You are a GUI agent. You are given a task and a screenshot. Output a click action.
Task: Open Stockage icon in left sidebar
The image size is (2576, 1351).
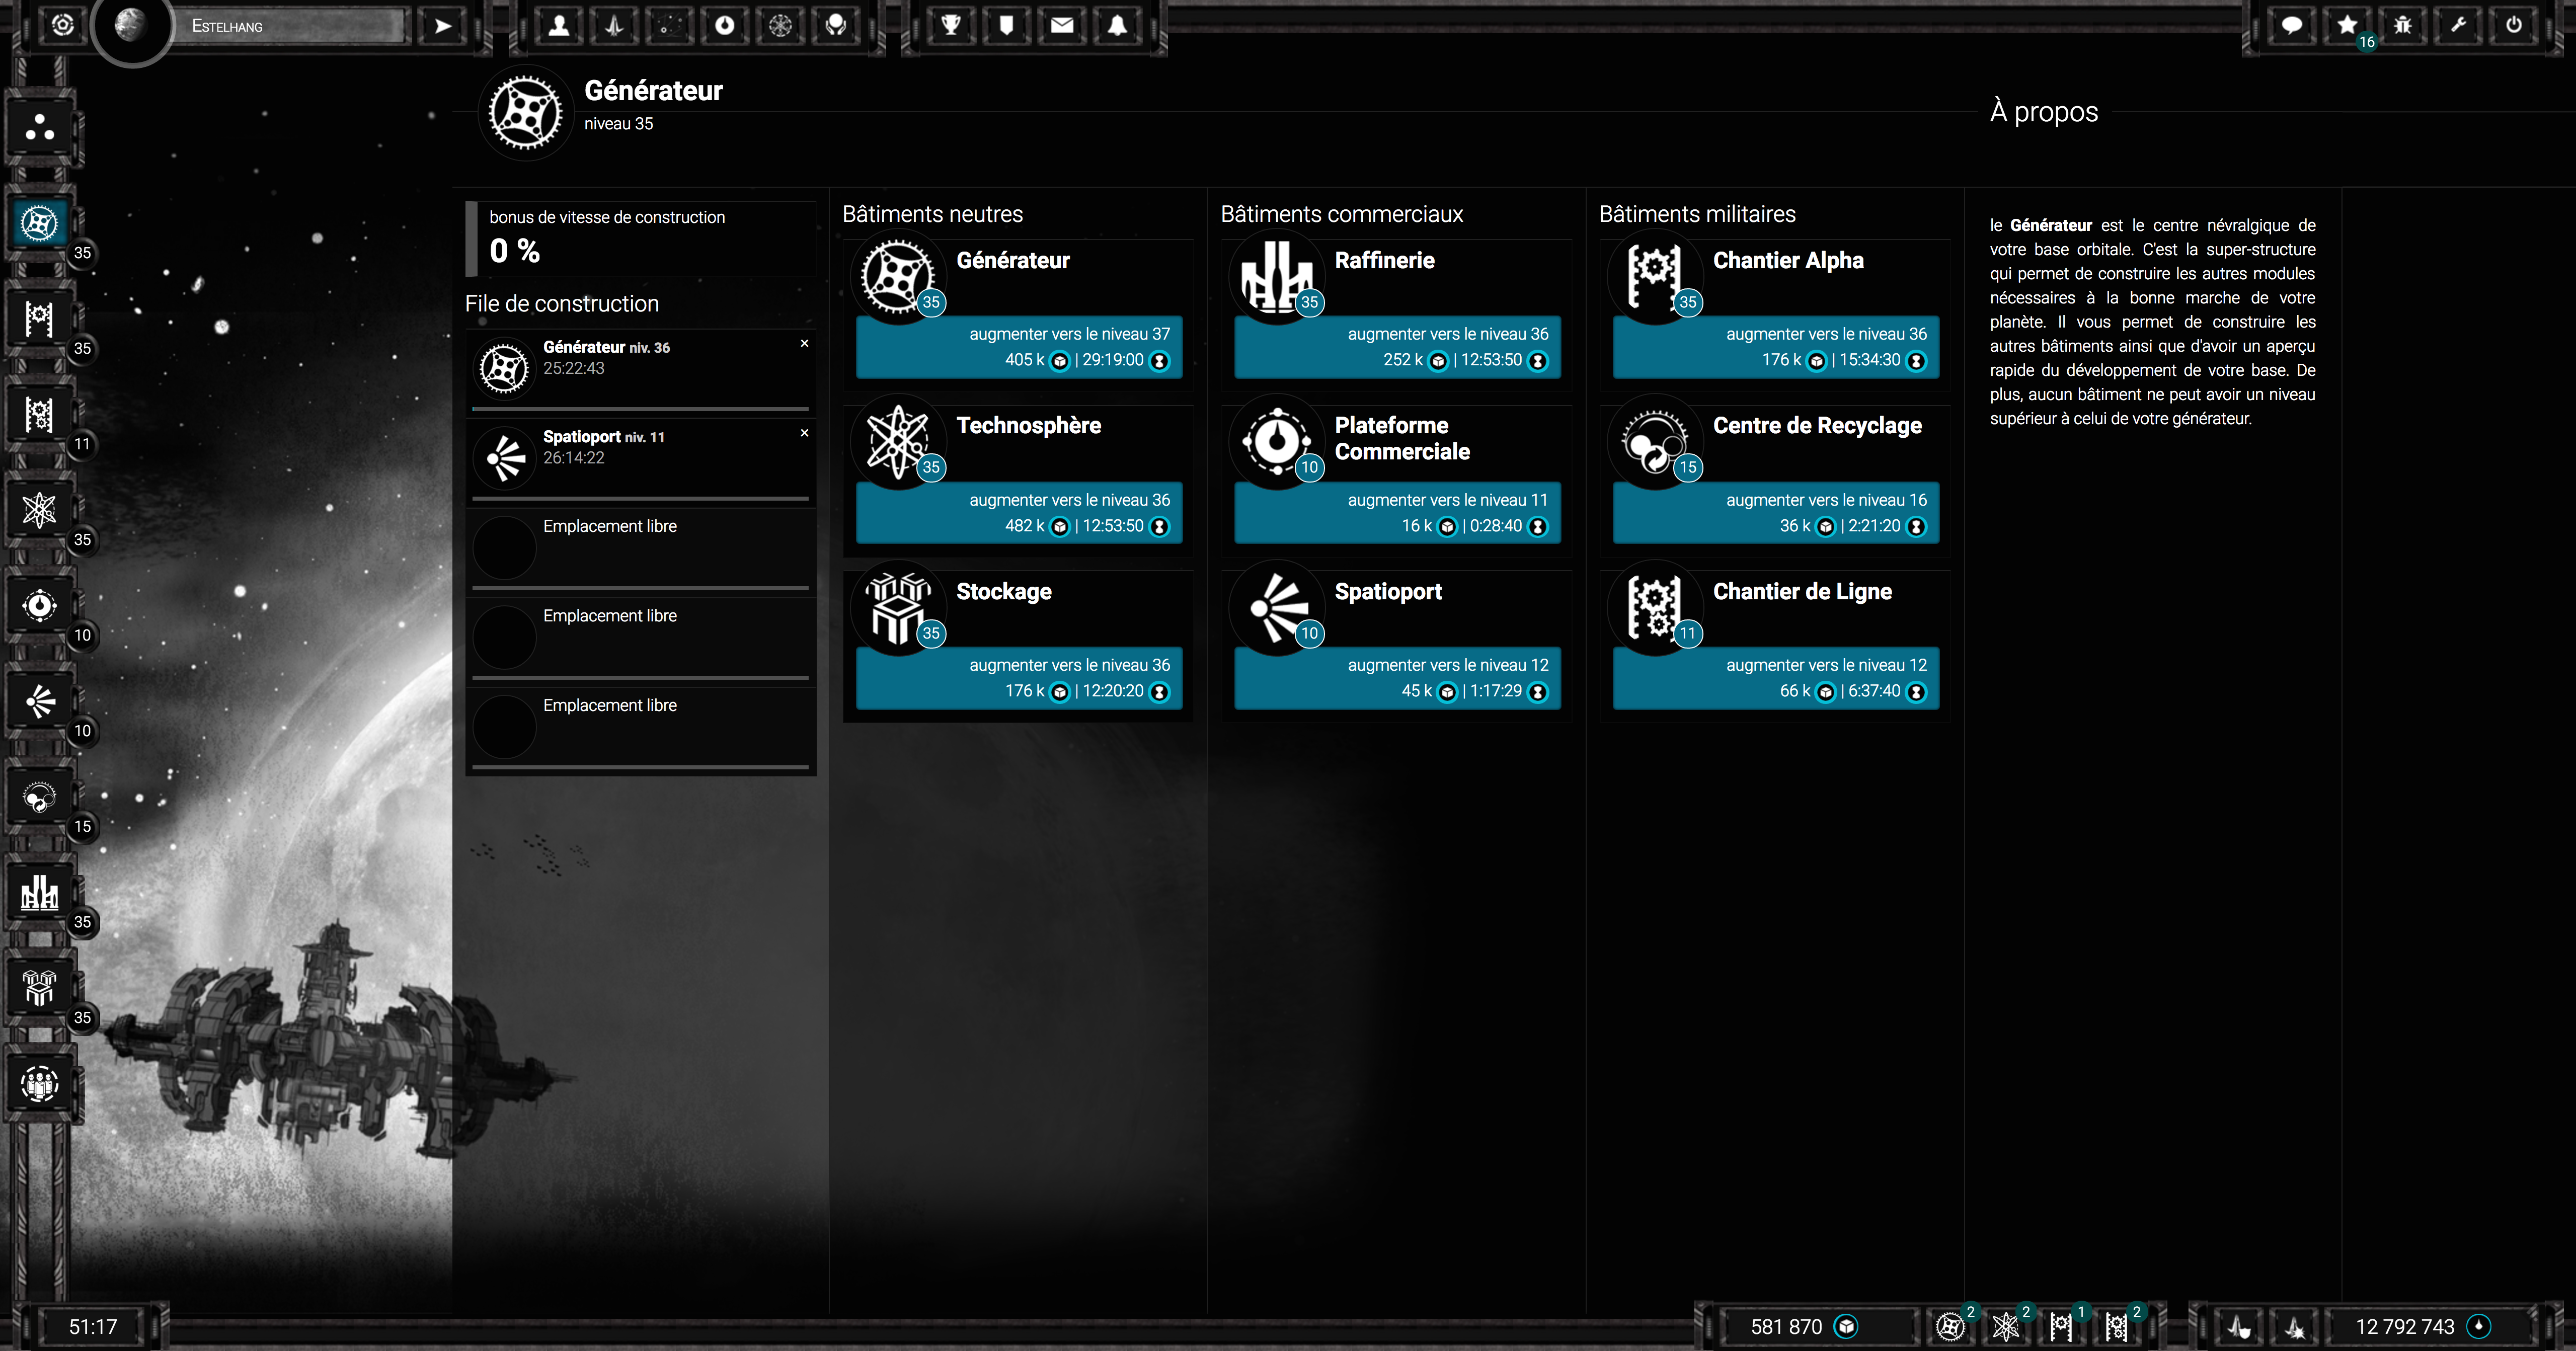point(40,988)
